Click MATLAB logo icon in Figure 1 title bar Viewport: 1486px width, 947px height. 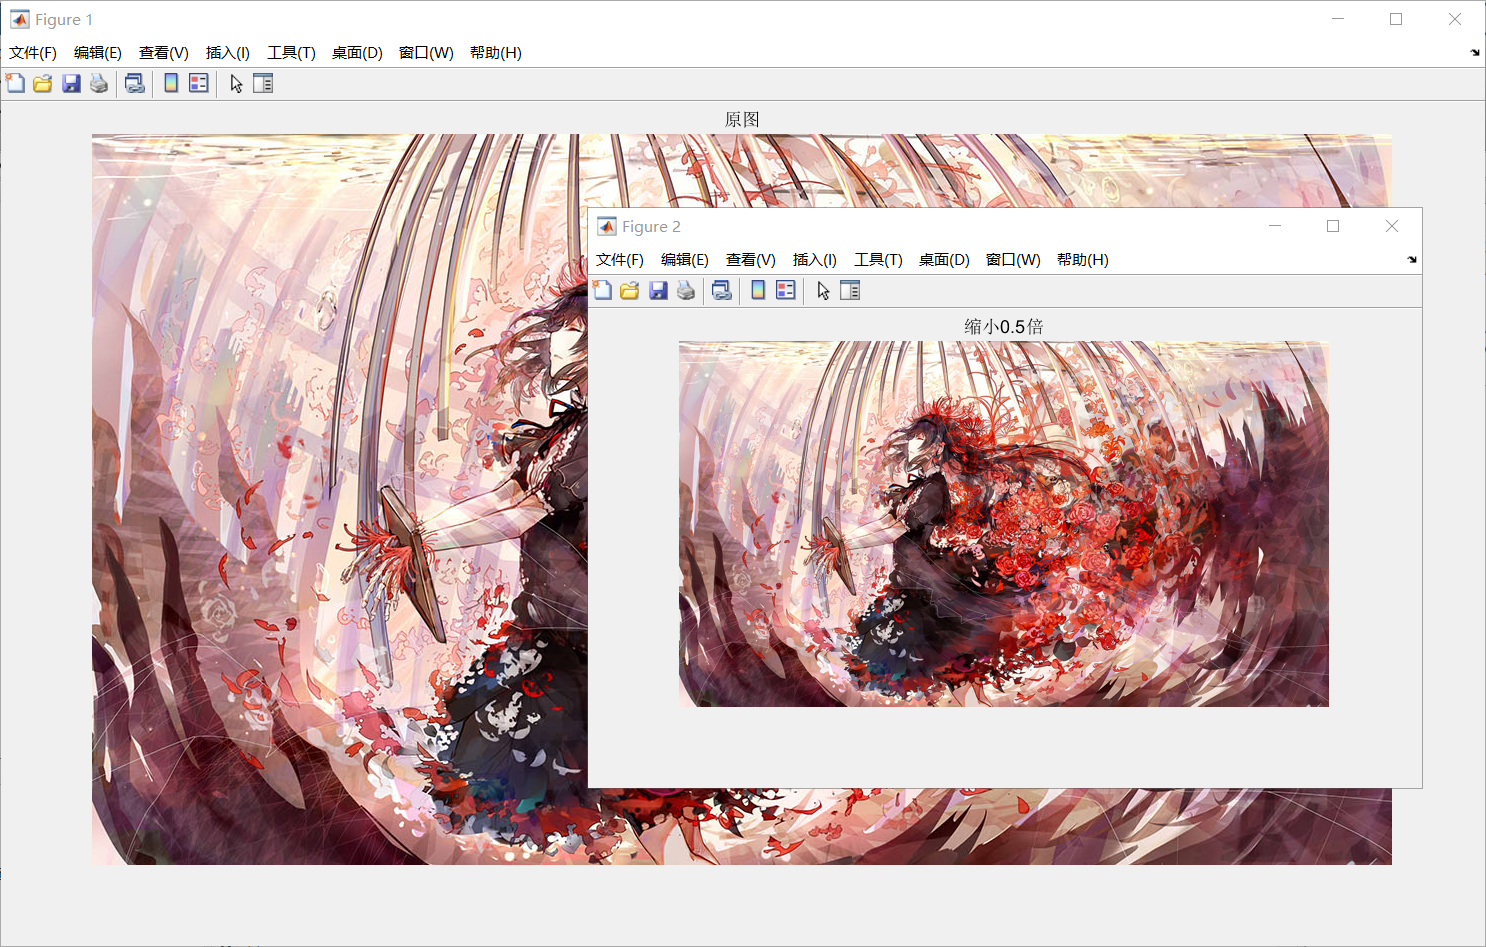click(20, 19)
